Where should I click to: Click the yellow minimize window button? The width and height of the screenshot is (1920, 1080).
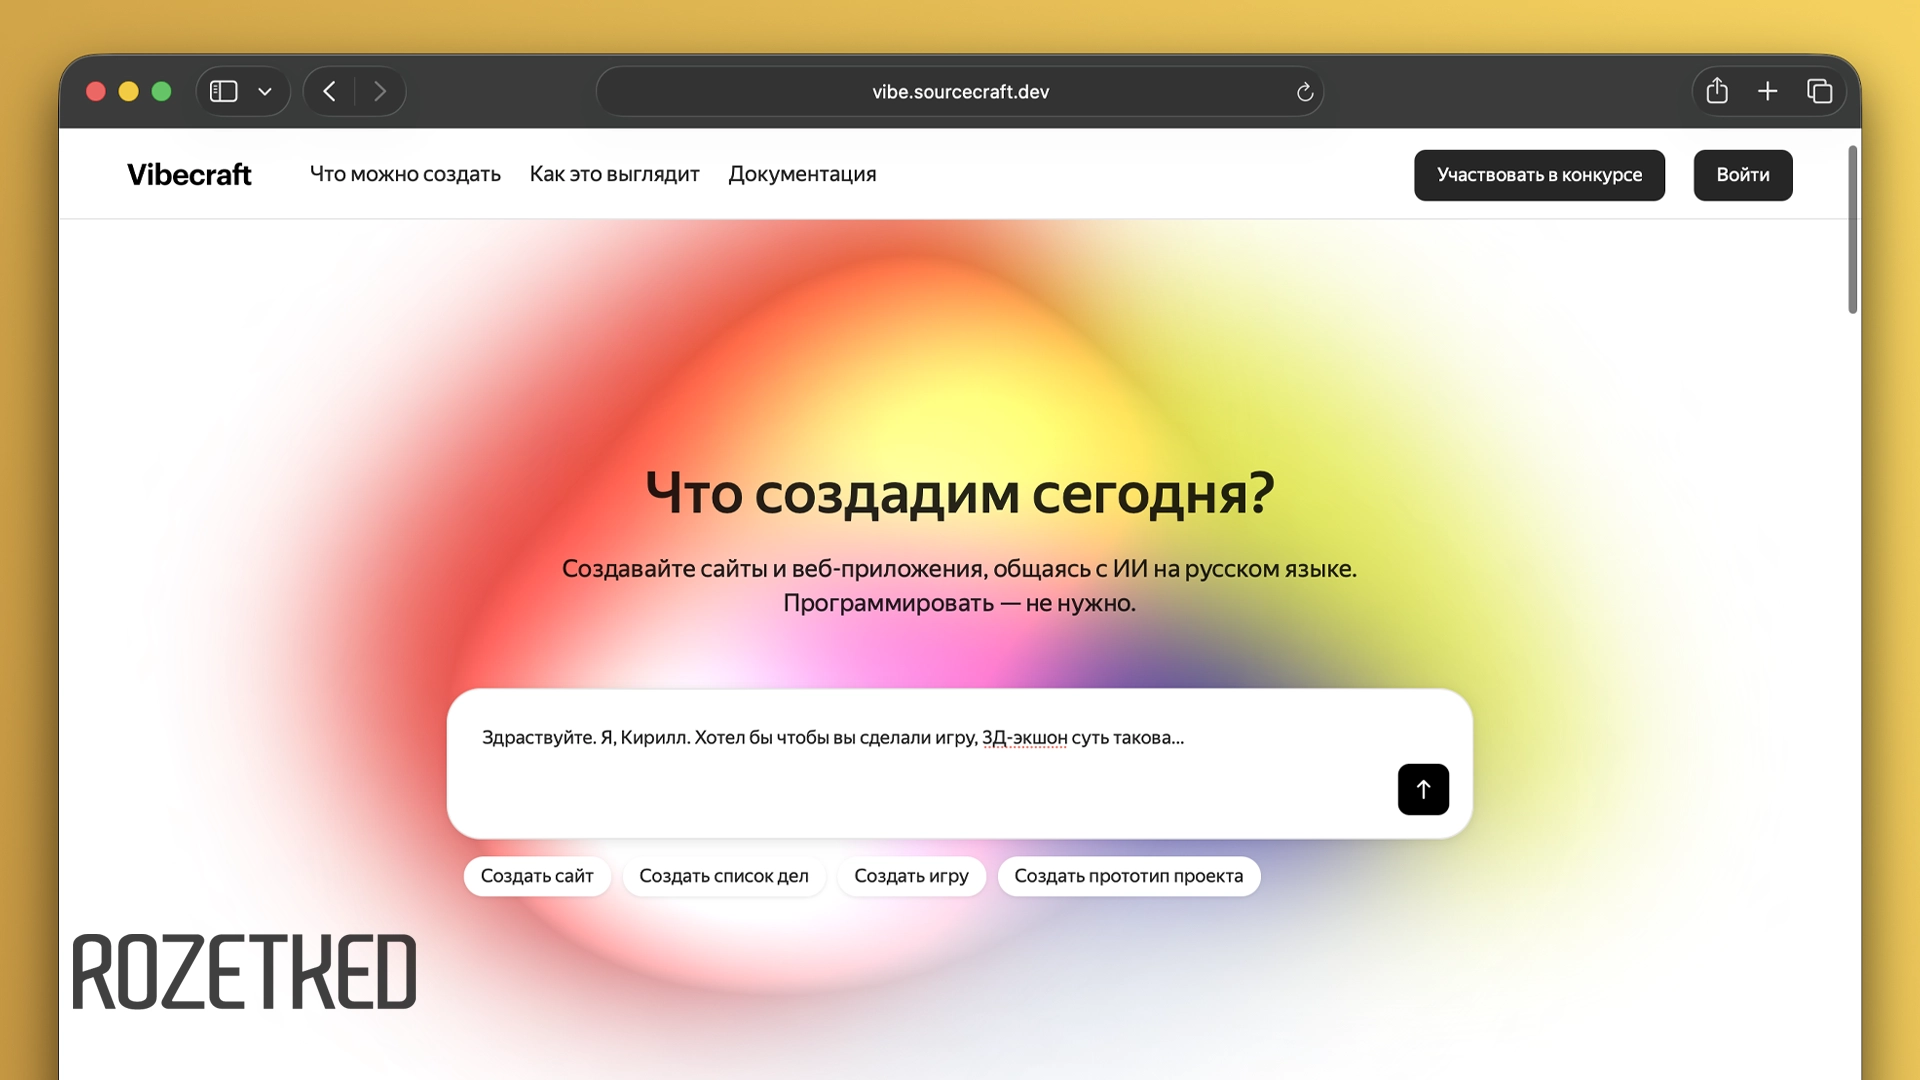(x=128, y=92)
